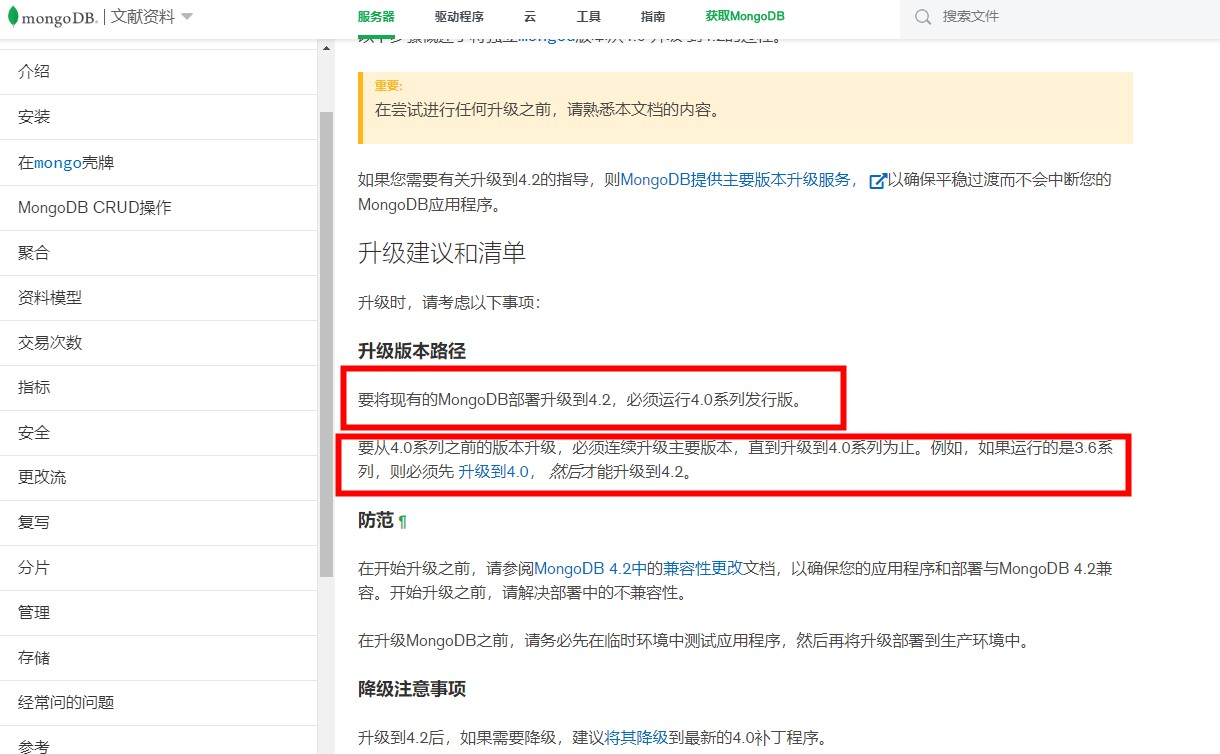
Task: Follow the 兼容性更改 link
Action: click(703, 568)
